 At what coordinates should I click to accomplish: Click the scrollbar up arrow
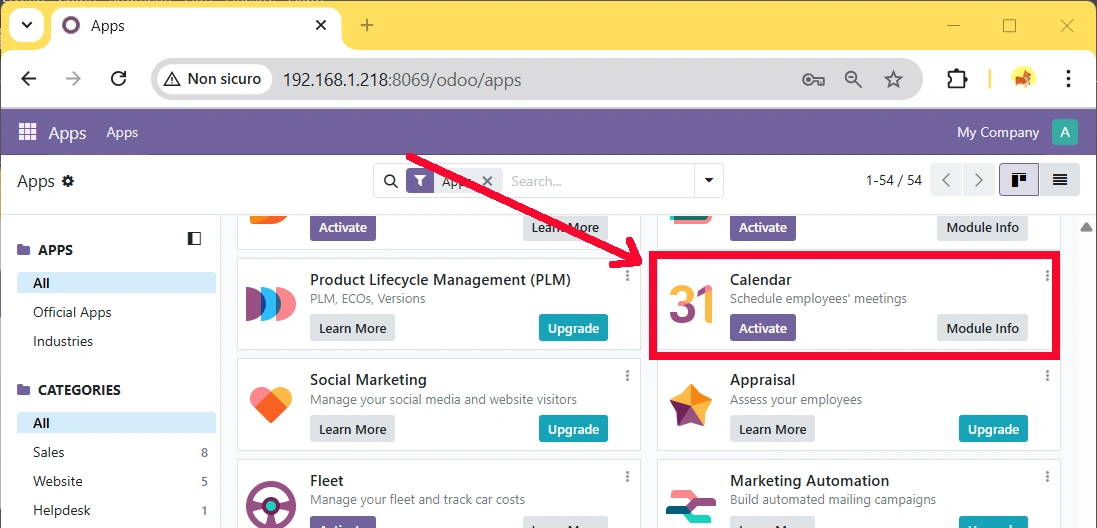coord(1086,227)
